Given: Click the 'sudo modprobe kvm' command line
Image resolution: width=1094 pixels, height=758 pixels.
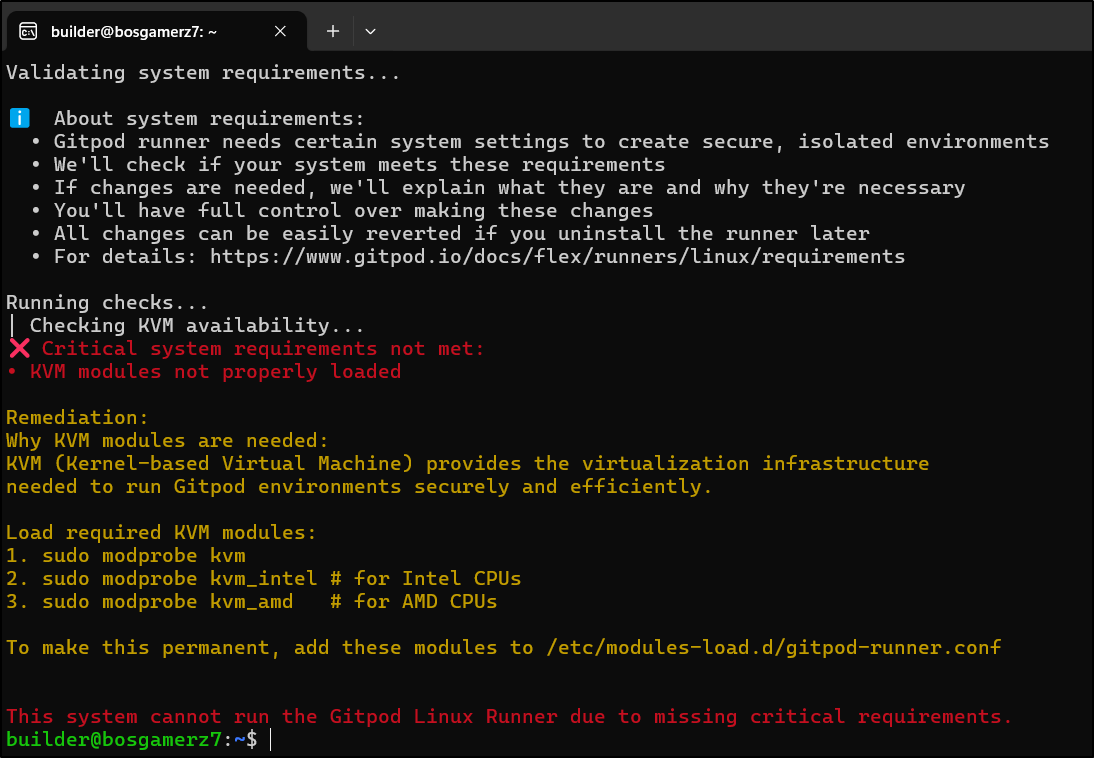Looking at the screenshot, I should coord(144,556).
